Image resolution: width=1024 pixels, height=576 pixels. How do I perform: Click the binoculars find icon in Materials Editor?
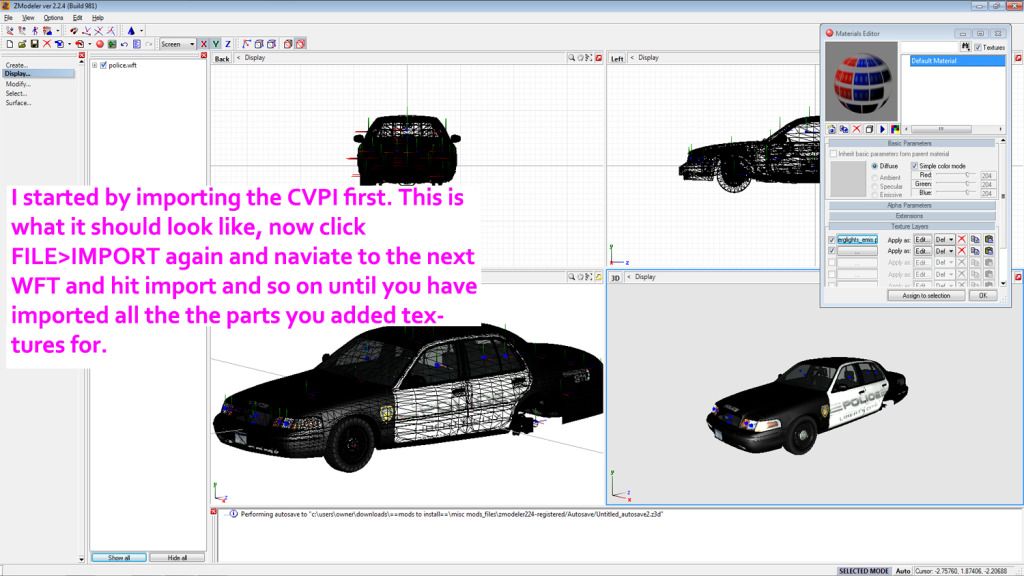[x=965, y=47]
